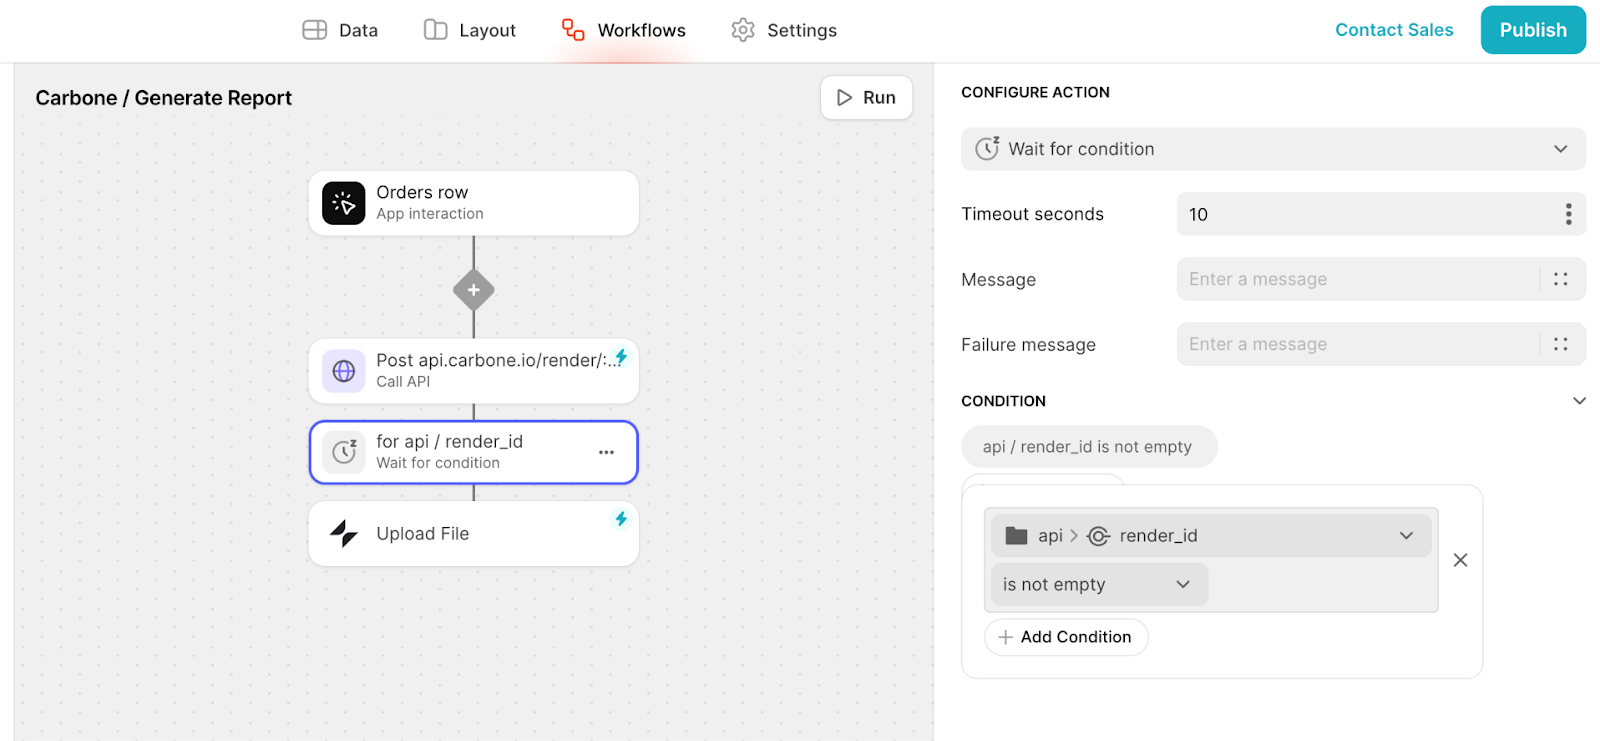Click Add Condition
1600x741 pixels.
1066,637
